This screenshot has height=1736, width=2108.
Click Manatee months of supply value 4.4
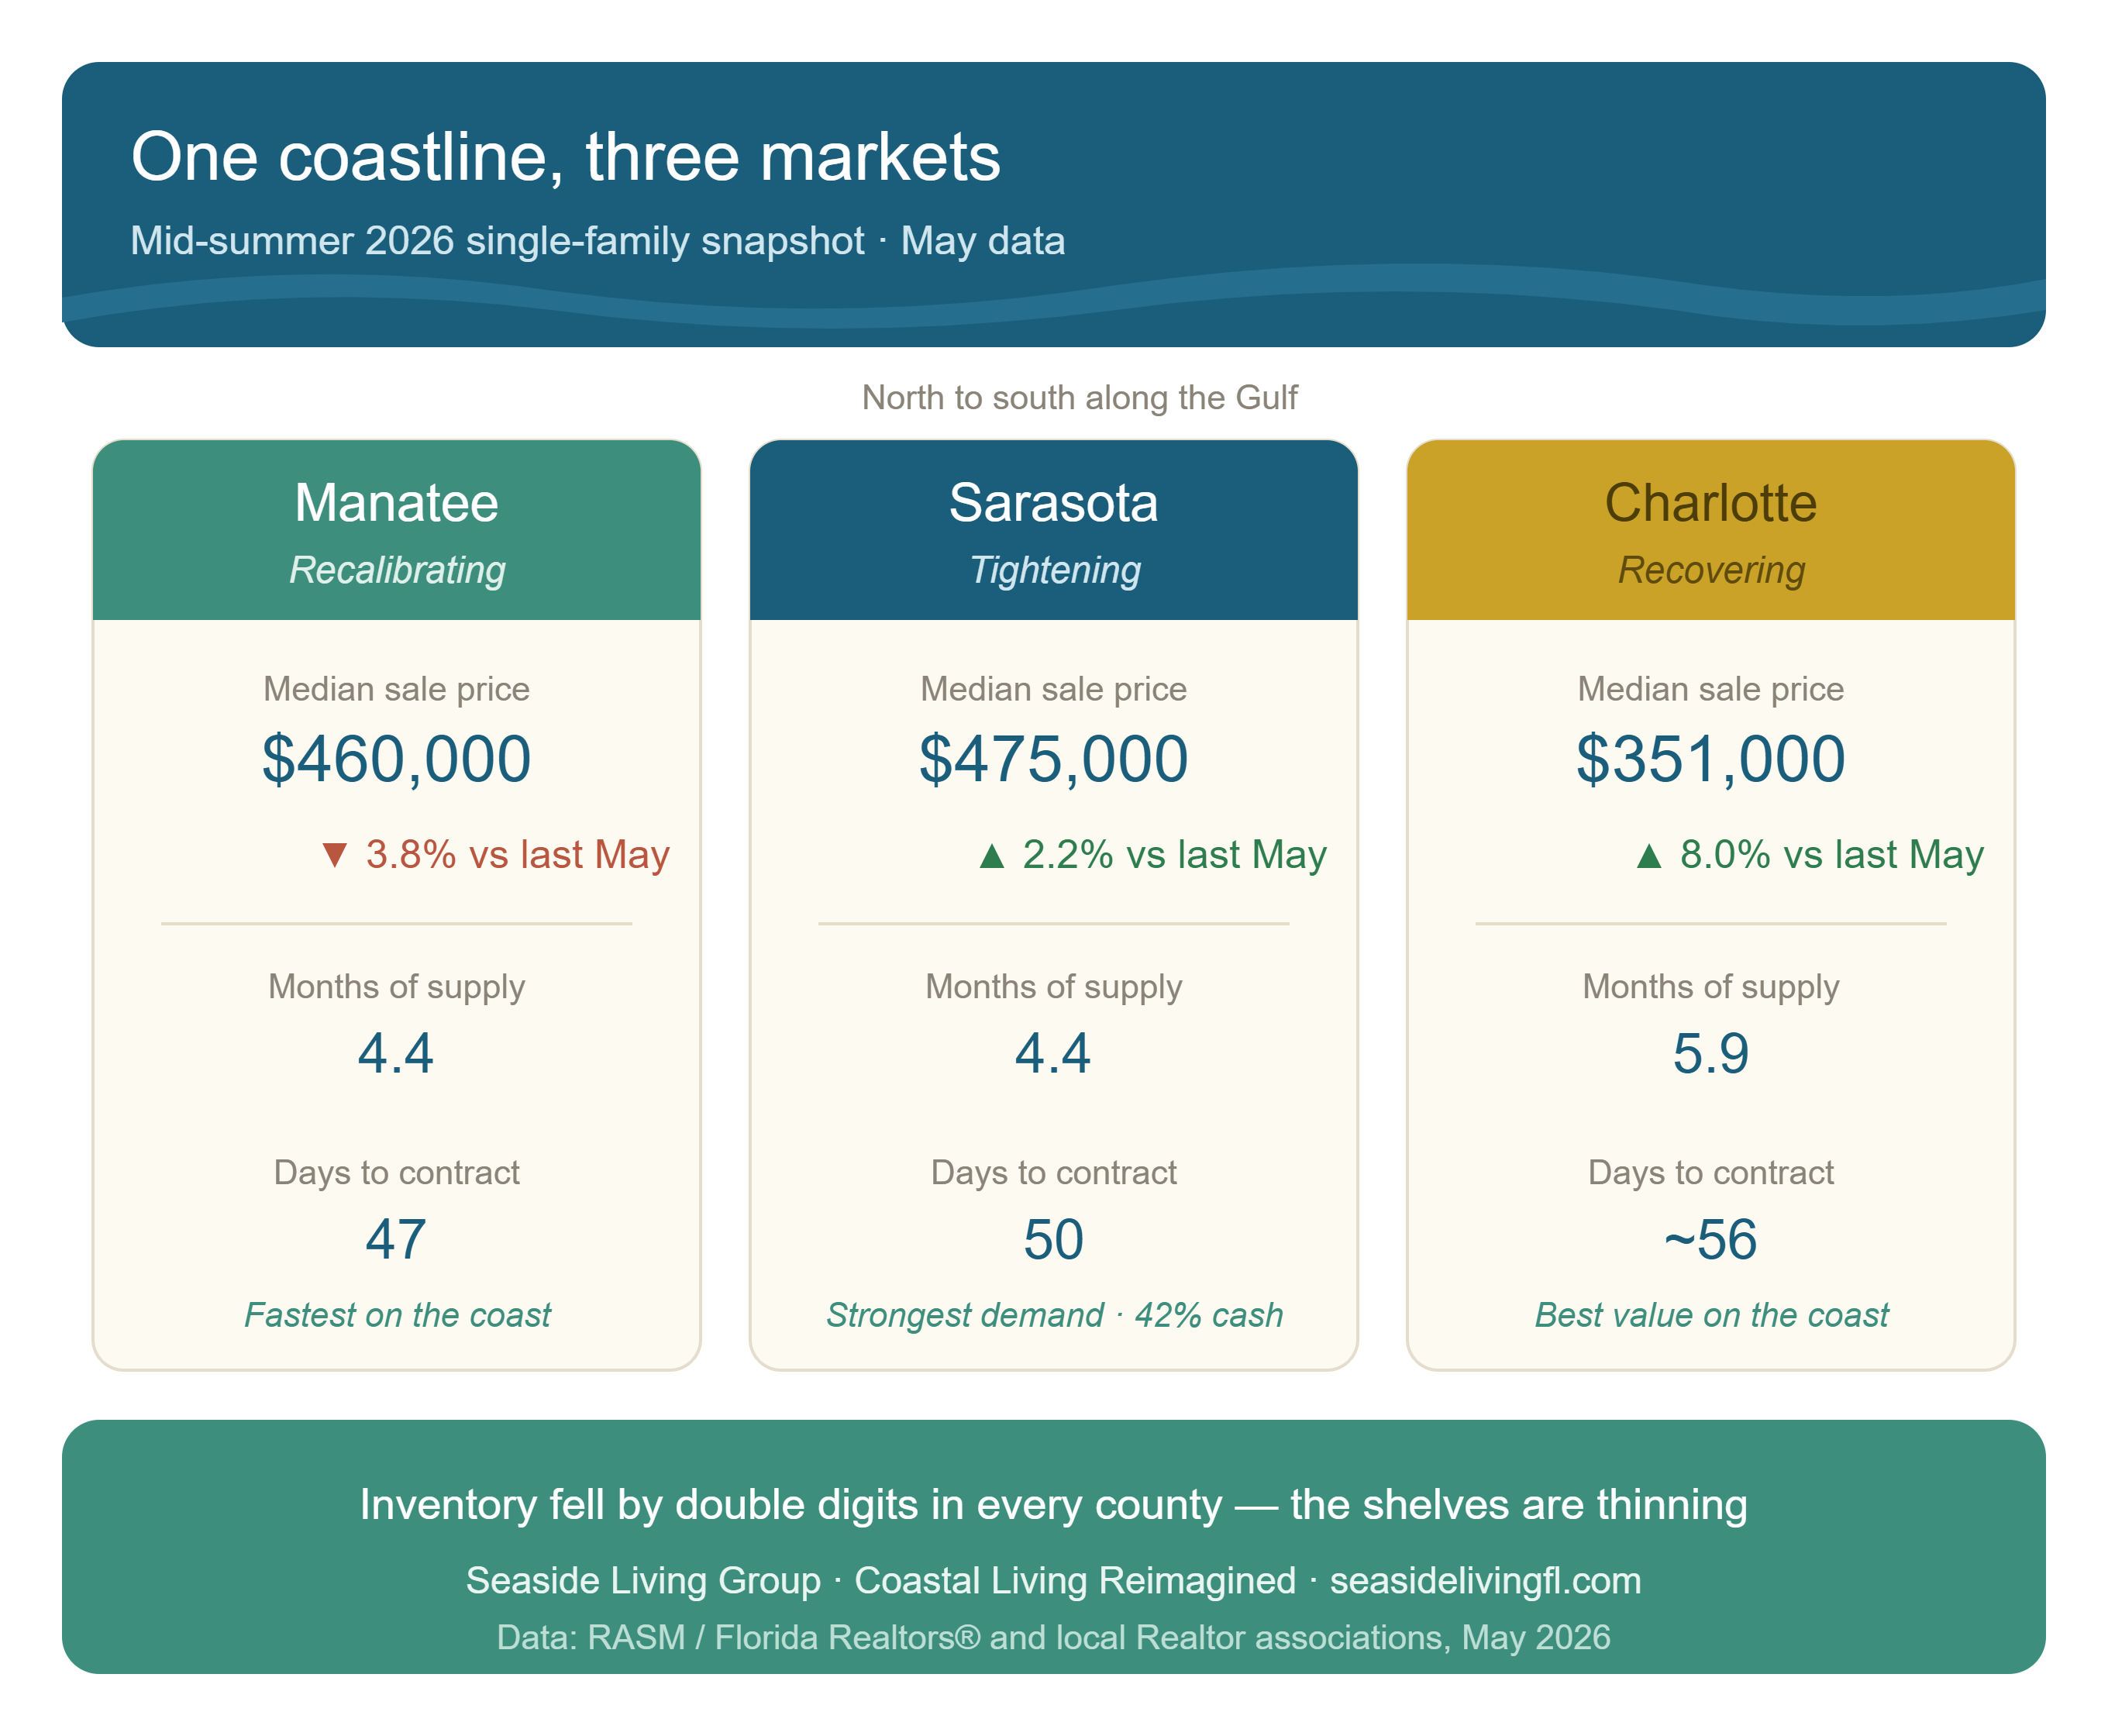[x=396, y=1053]
